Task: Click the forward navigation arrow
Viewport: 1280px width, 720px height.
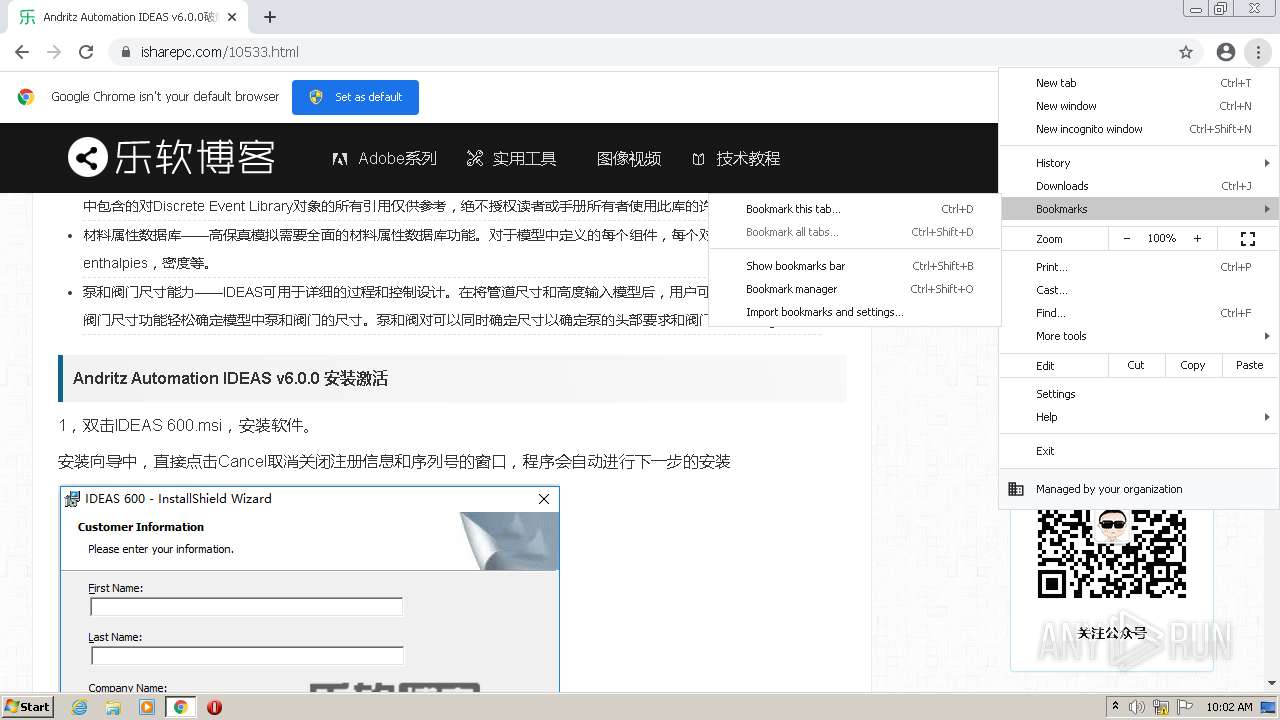Action: pos(54,52)
